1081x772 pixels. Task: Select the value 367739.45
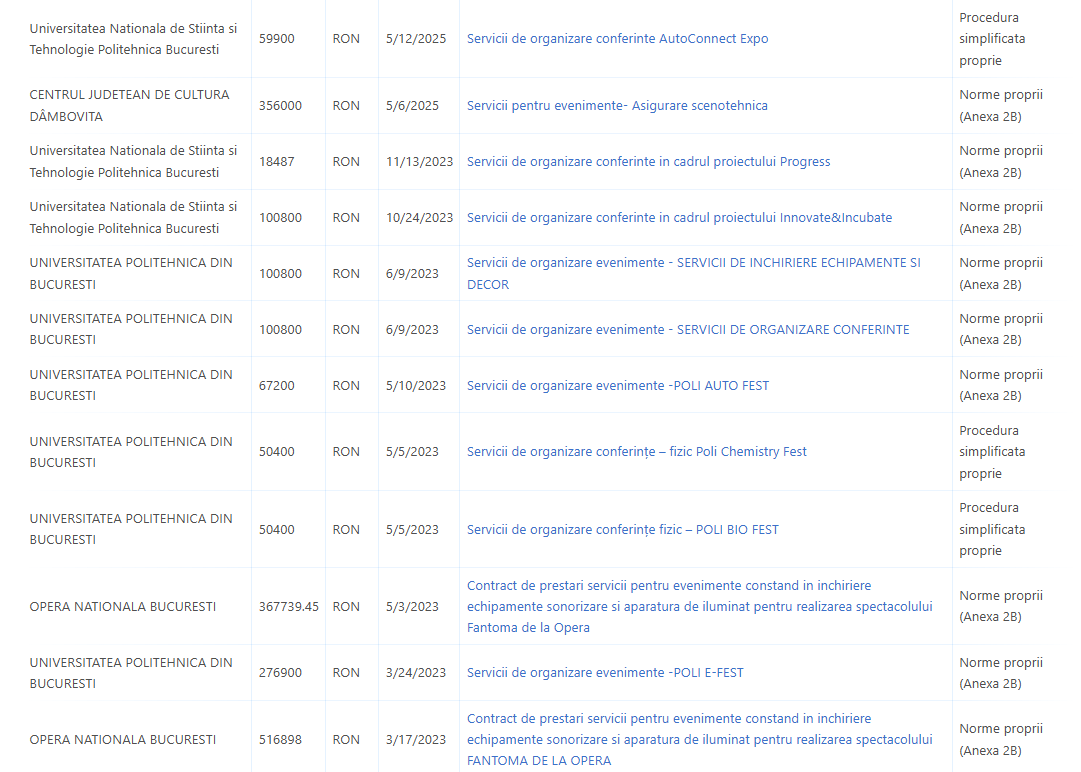(x=289, y=607)
